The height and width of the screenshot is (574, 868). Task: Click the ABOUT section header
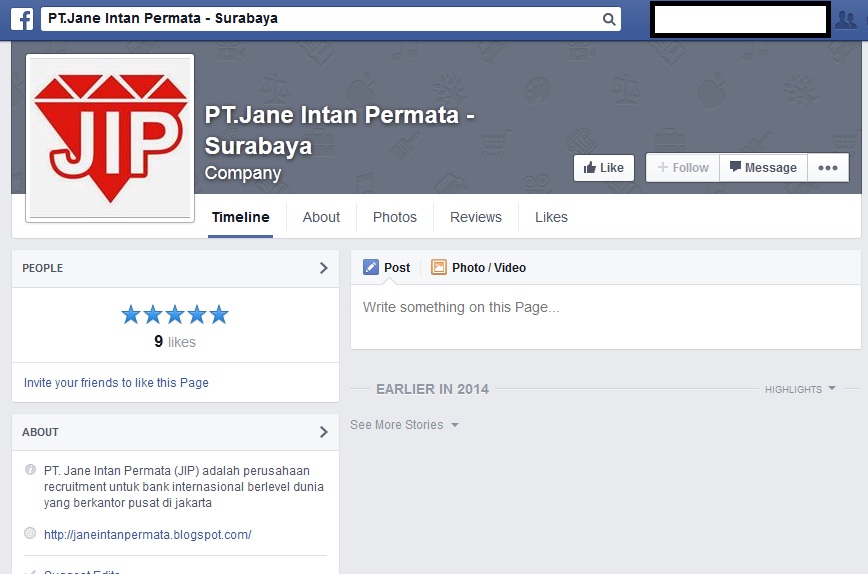[x=175, y=432]
